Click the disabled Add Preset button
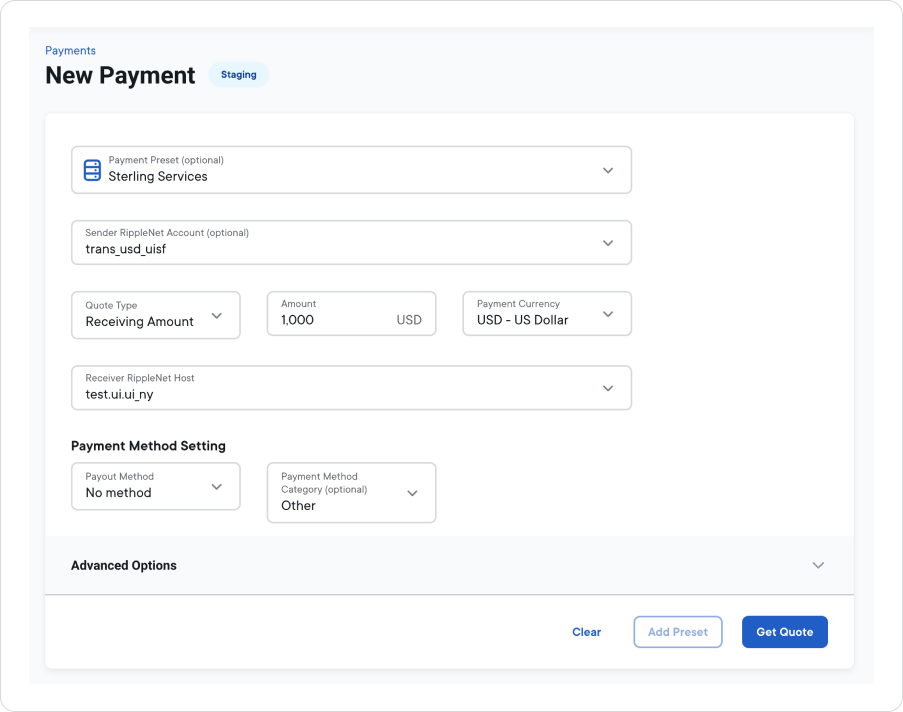 pos(677,631)
